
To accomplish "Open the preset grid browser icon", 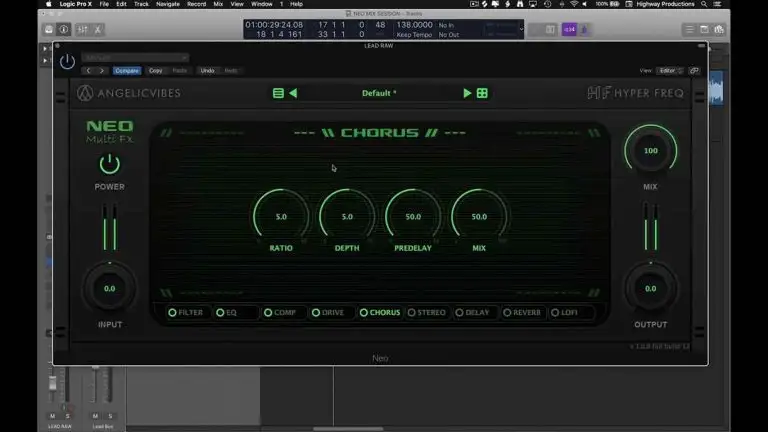I will point(482,93).
